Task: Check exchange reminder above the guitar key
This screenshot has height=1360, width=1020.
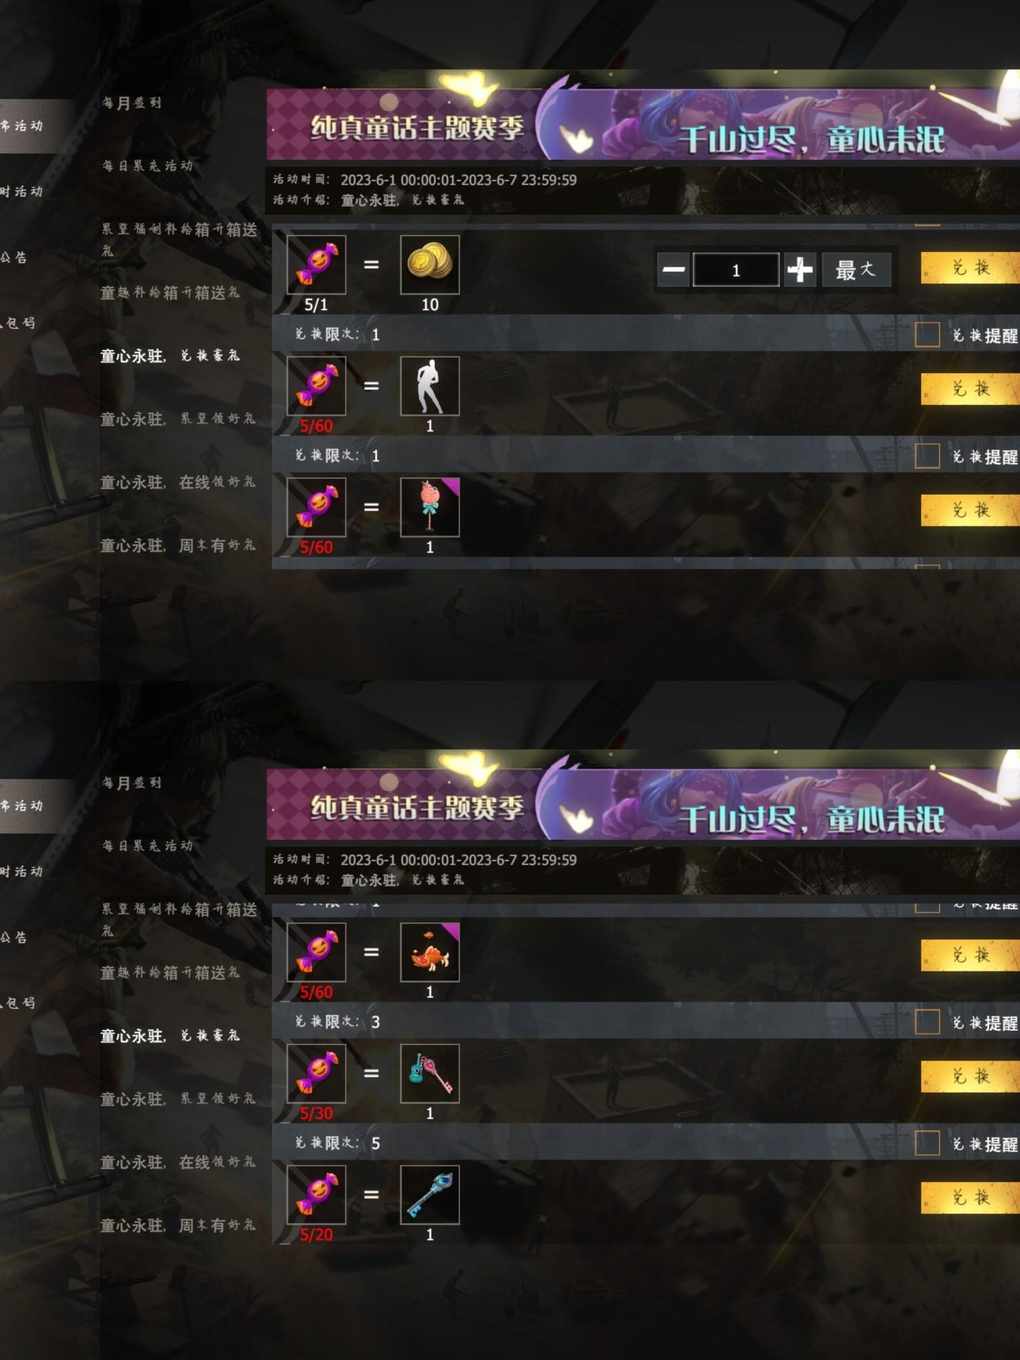Action: [x=927, y=1022]
